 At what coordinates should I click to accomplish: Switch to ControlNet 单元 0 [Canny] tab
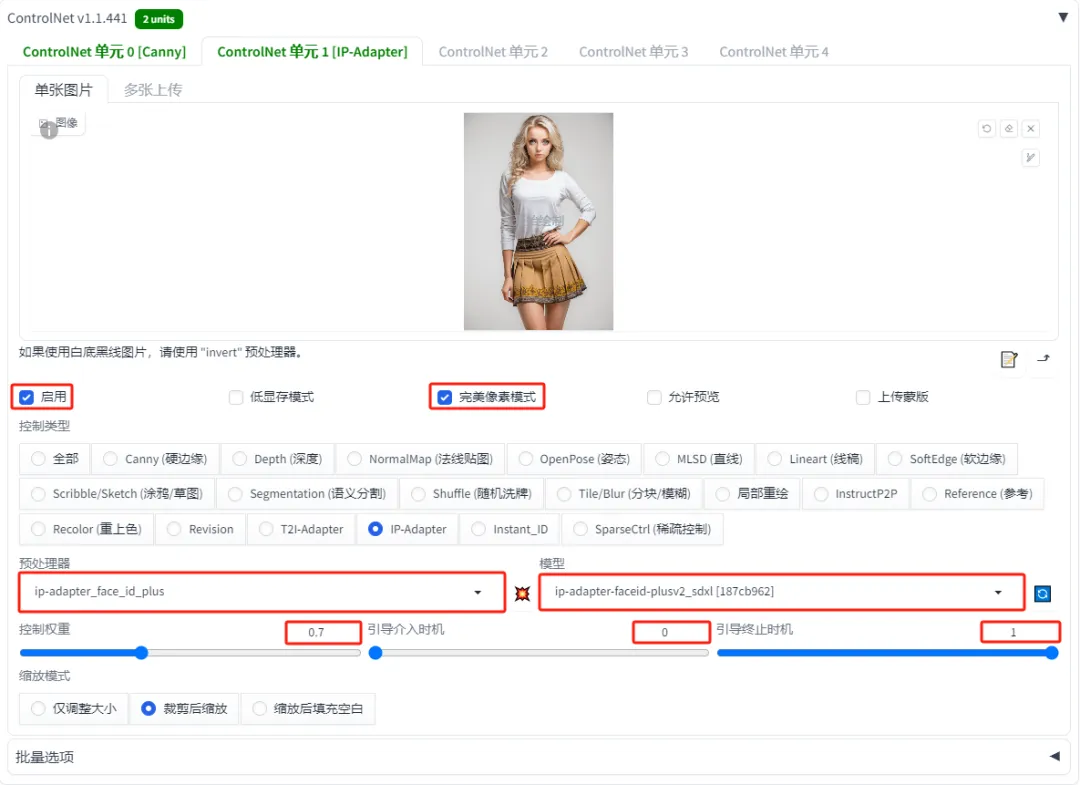click(104, 51)
